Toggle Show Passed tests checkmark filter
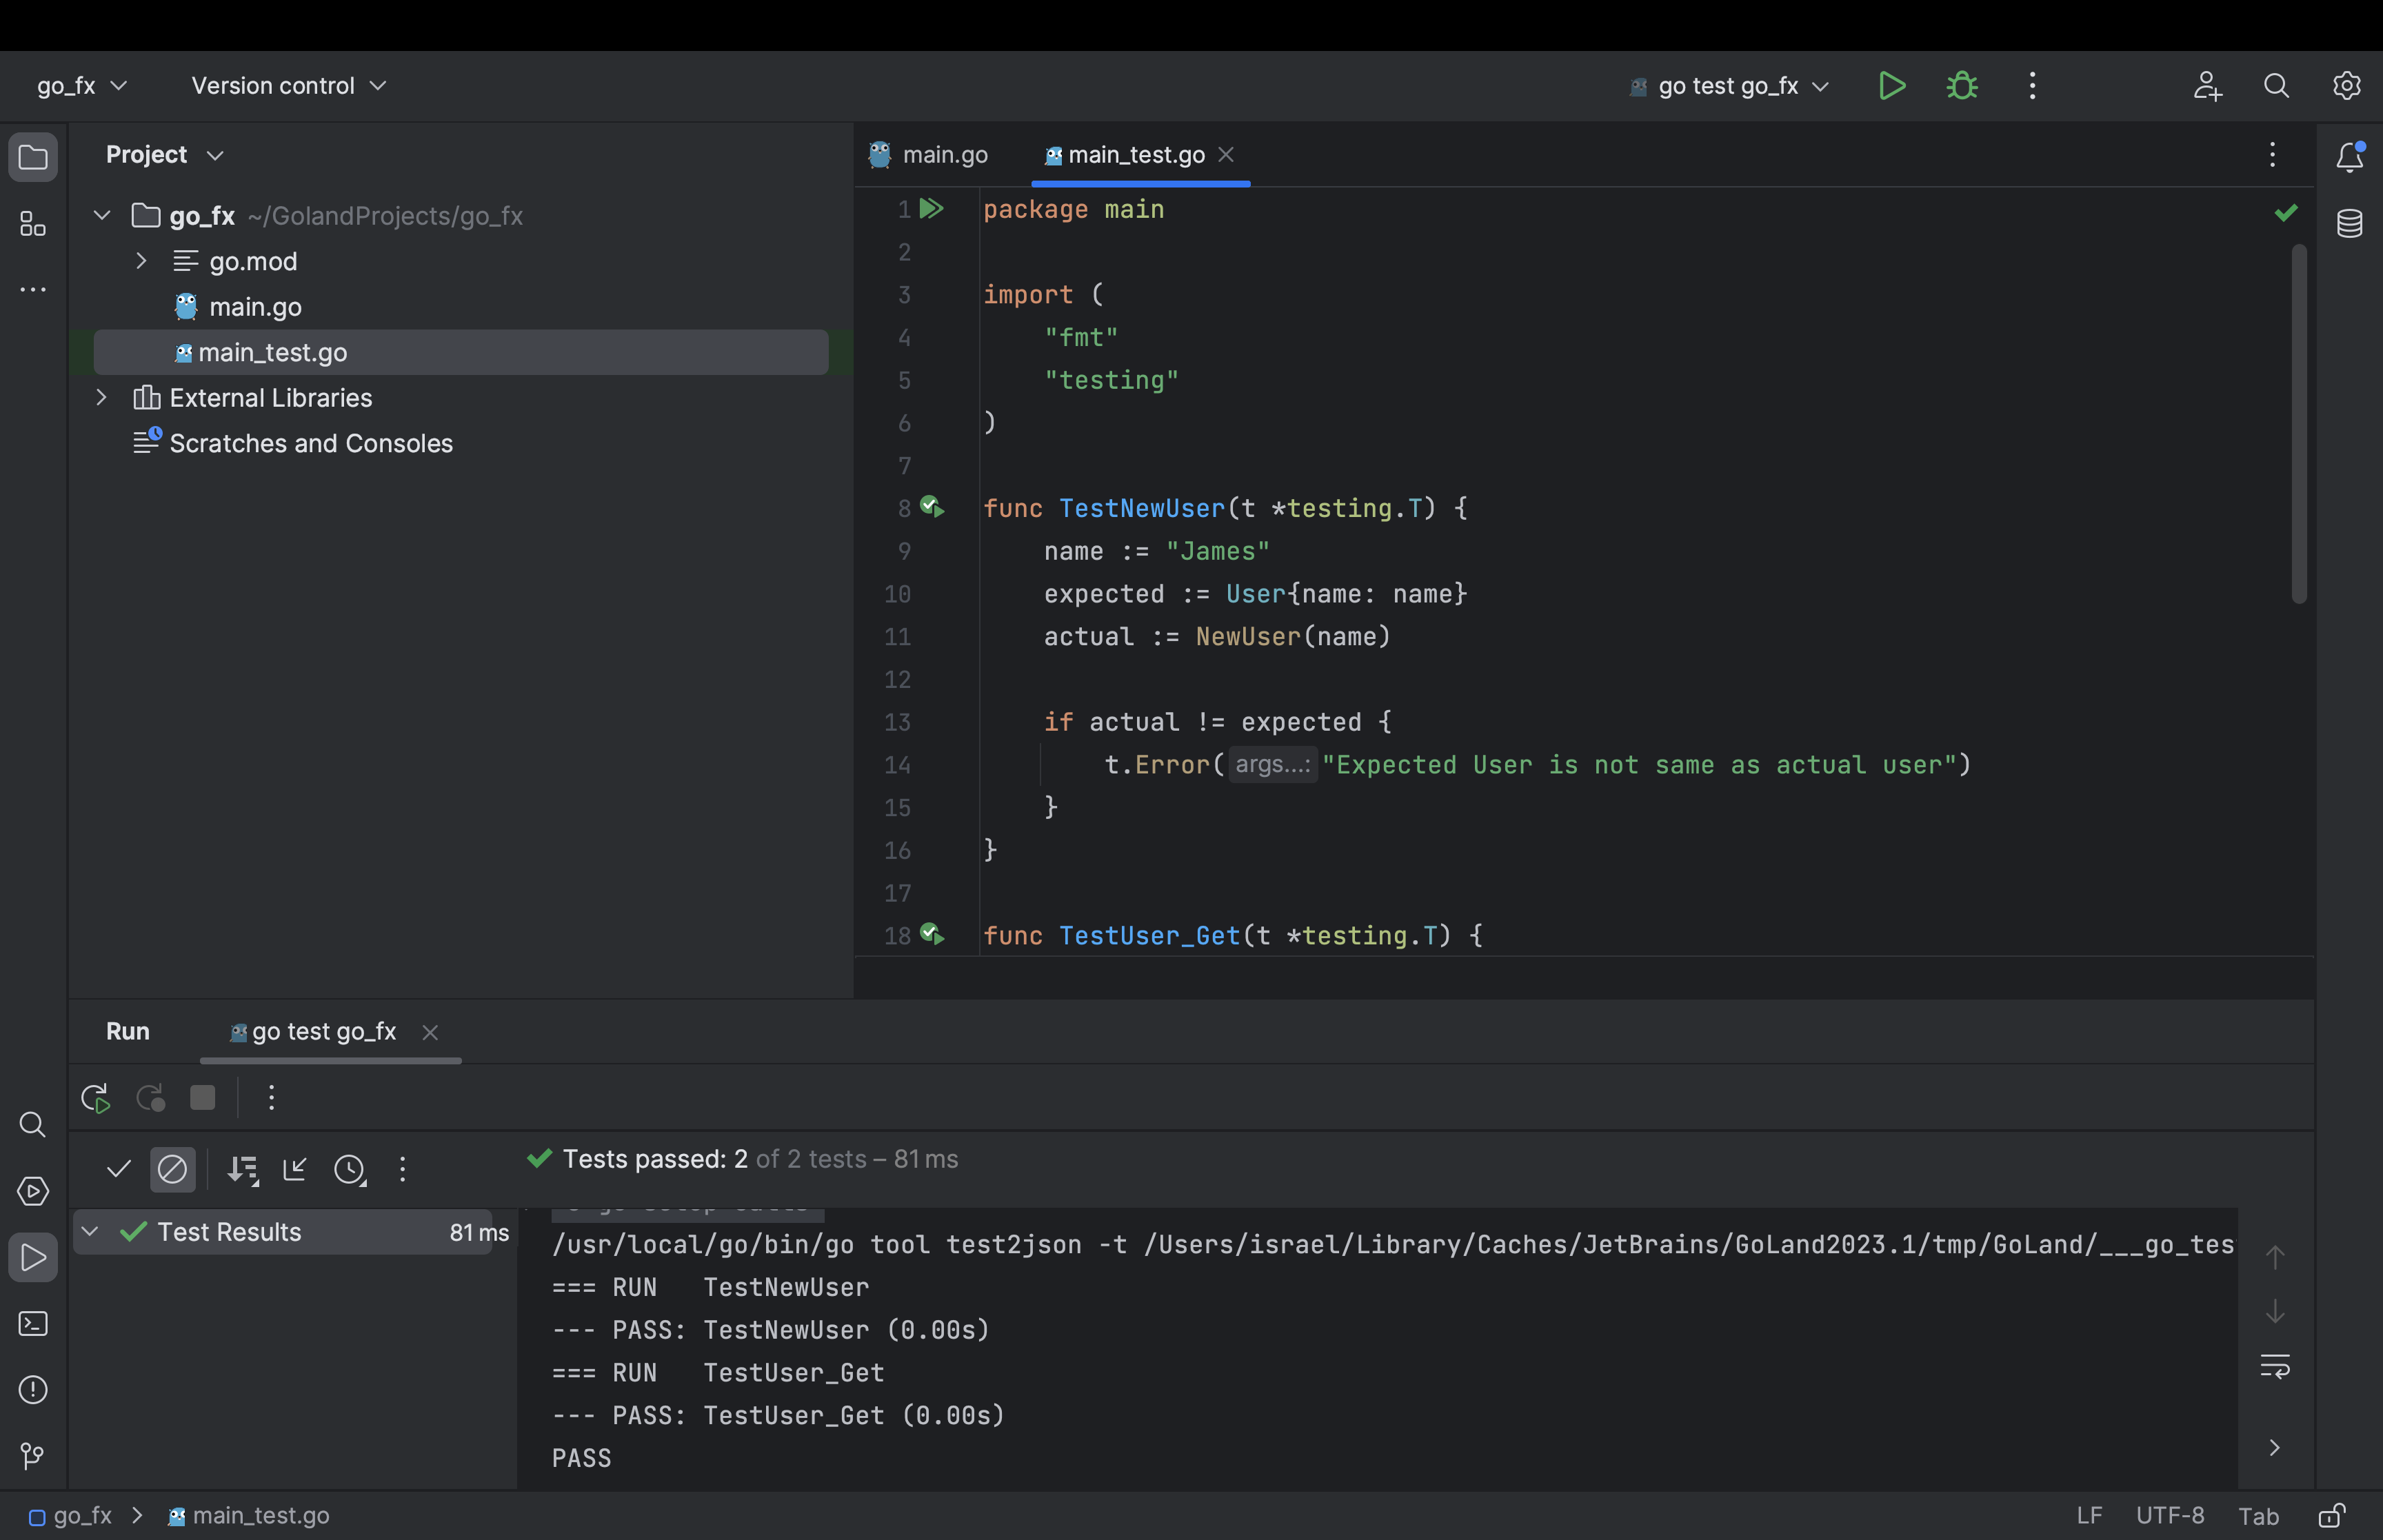Viewport: 2383px width, 1540px height. [119, 1169]
